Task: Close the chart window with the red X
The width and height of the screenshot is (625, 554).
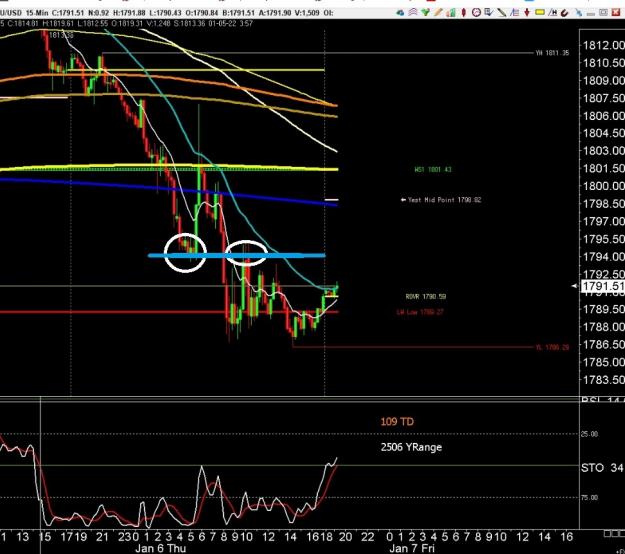Action: (x=617, y=13)
